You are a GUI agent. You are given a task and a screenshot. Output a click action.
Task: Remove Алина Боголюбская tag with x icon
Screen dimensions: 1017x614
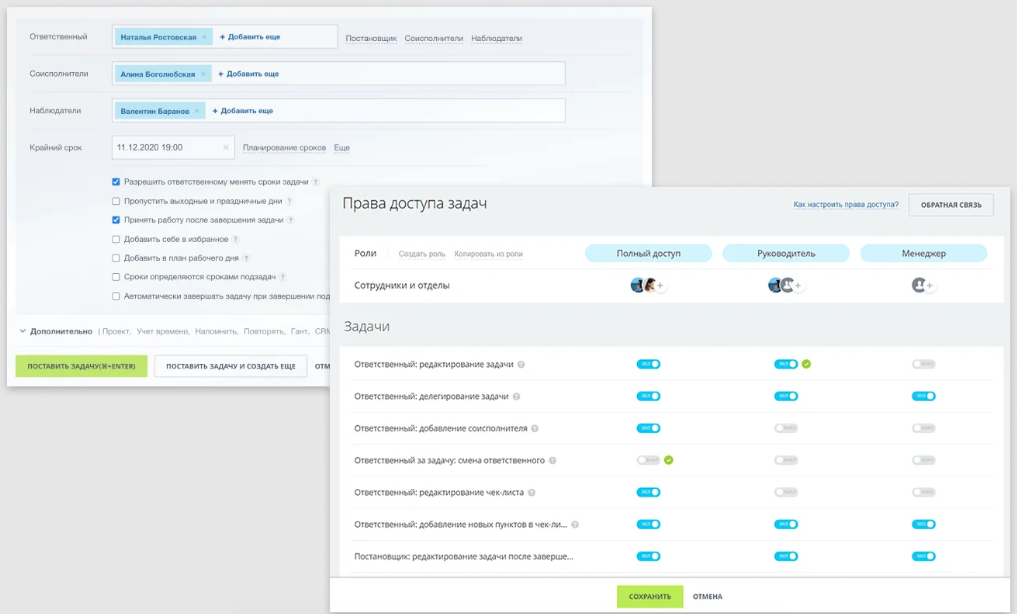pyautogui.click(x=203, y=74)
